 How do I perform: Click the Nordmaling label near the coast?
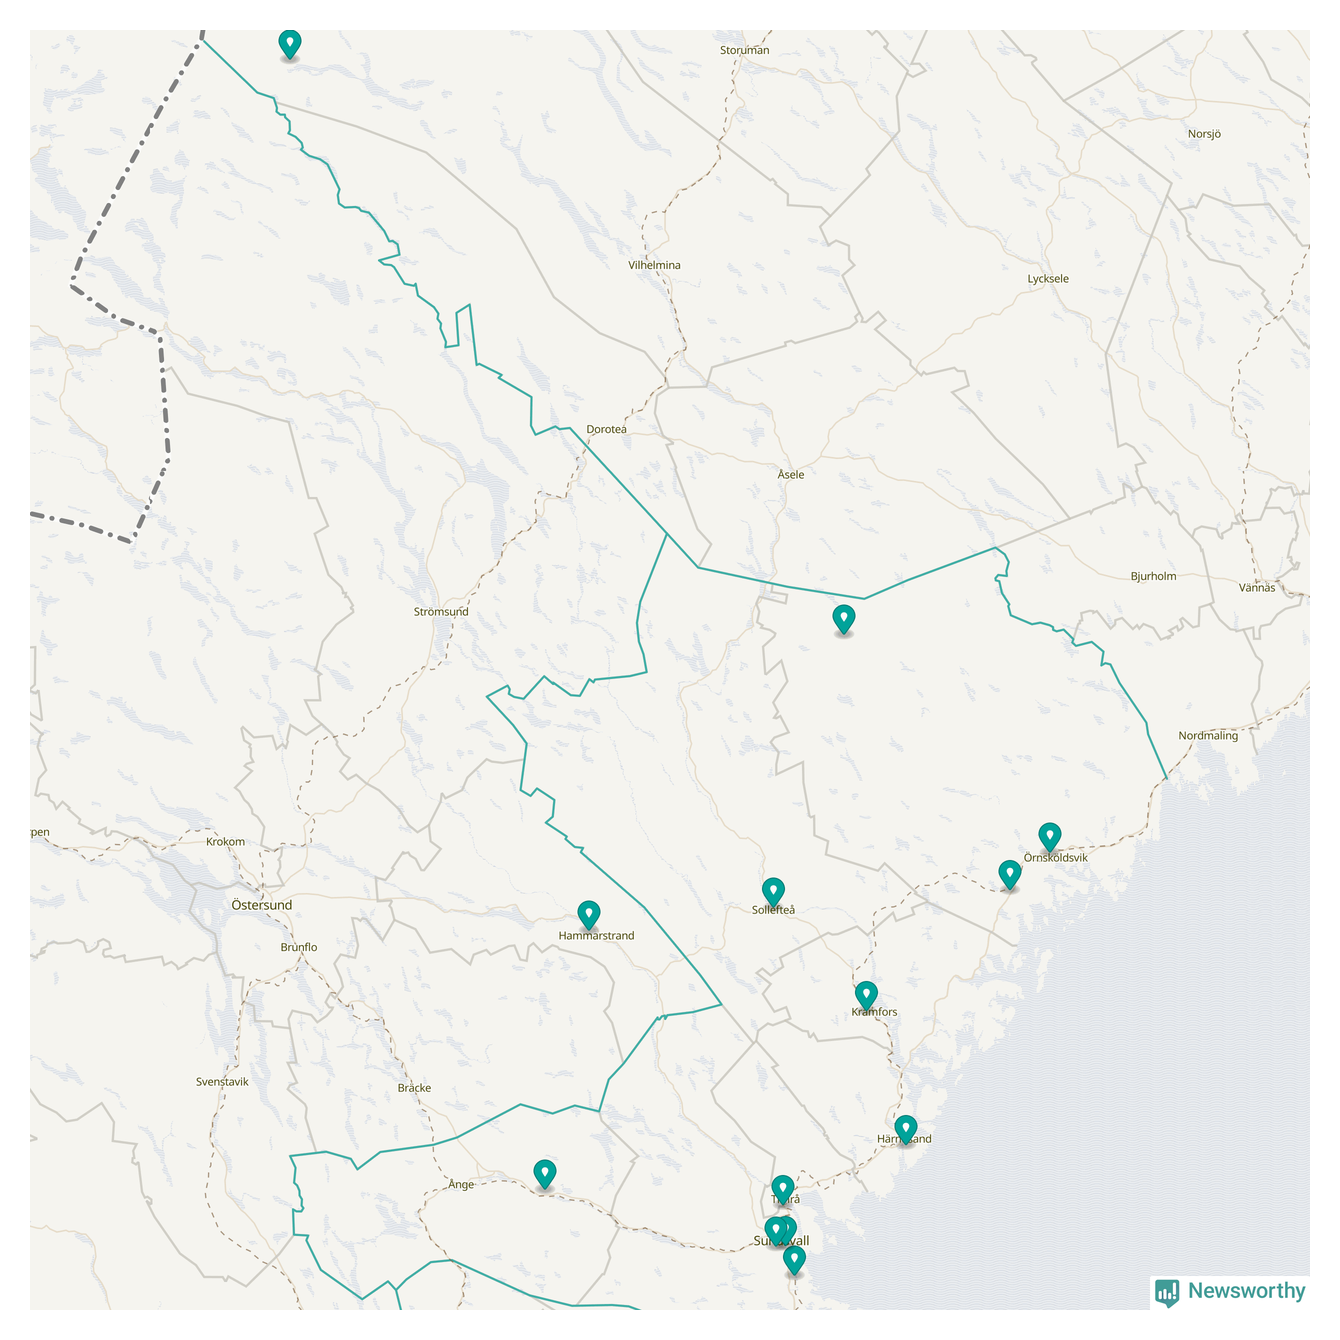coord(1208,736)
